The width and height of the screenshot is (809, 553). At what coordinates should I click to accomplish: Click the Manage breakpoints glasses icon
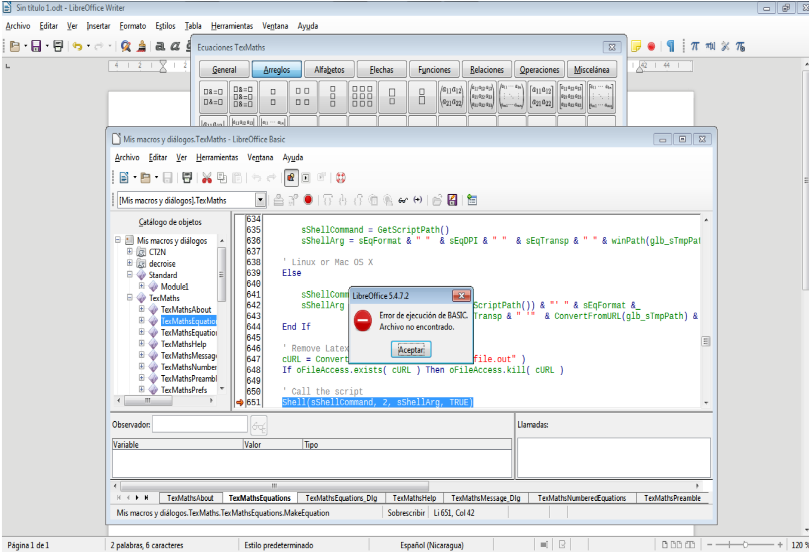(x=401, y=200)
